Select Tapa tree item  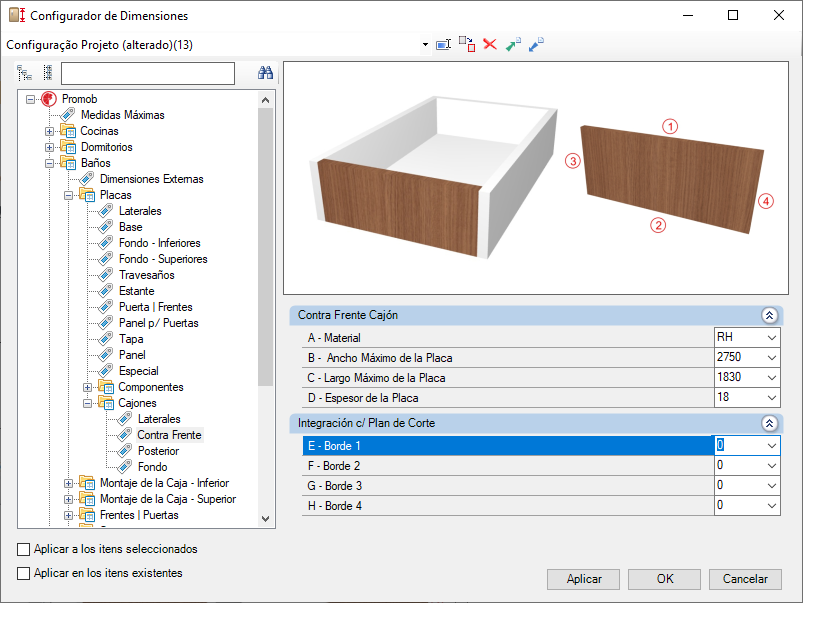coord(131,339)
